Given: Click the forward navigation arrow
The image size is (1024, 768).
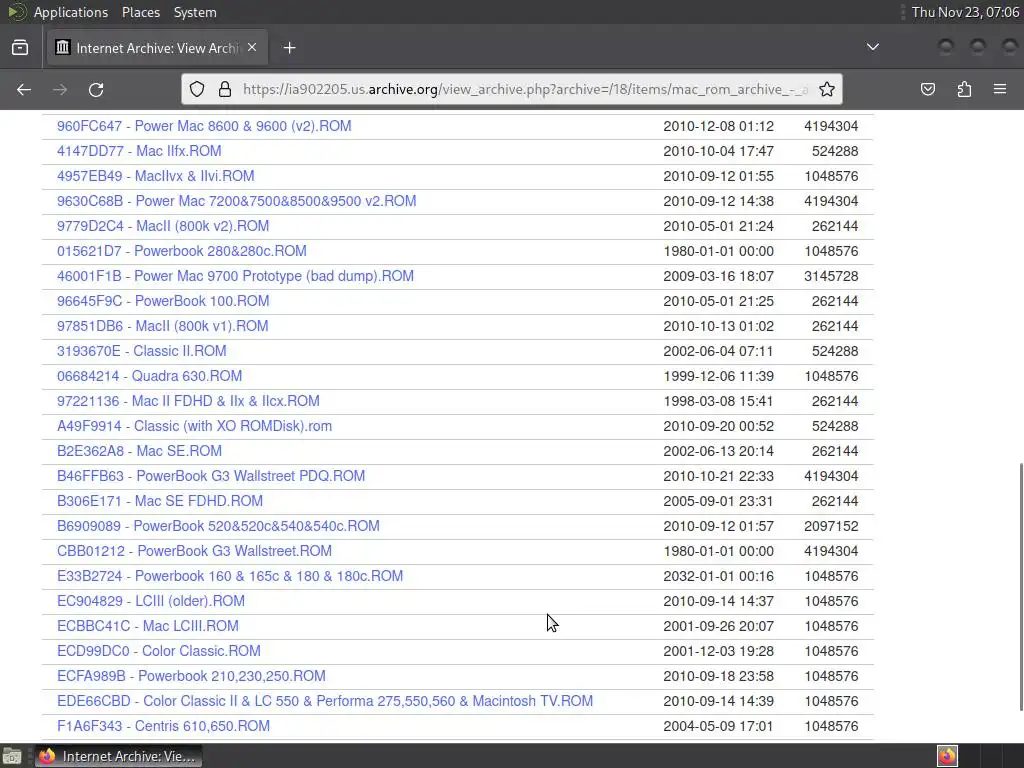Looking at the screenshot, I should coord(60,89).
